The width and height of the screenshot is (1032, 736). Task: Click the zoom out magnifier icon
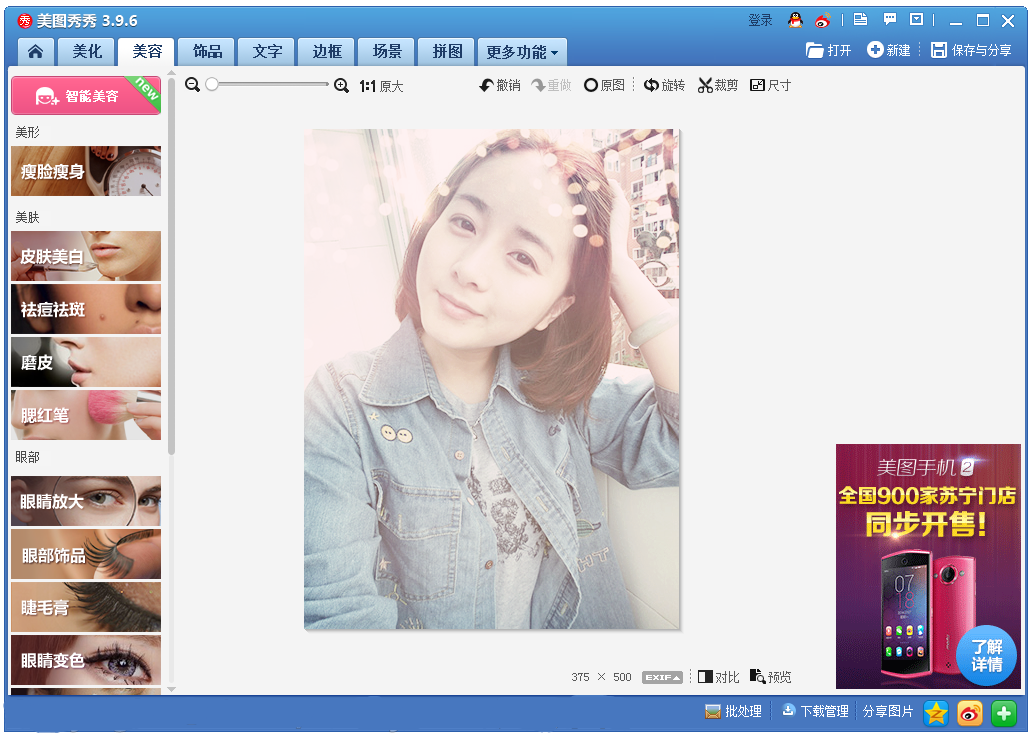193,86
